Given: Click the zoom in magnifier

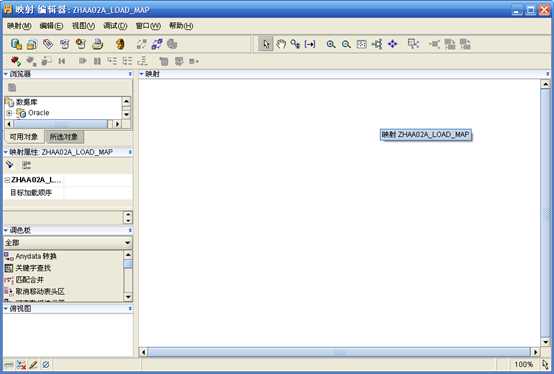Looking at the screenshot, I should [x=331, y=44].
